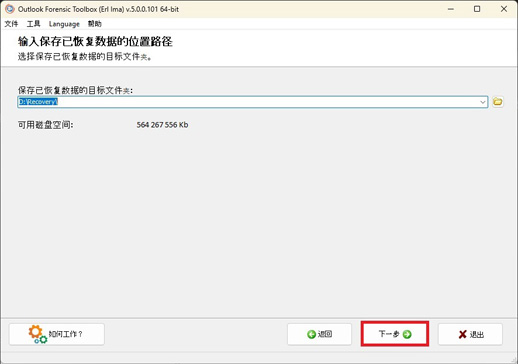
Task: Click the app logo in title bar
Action: pyautogui.click(x=9, y=9)
